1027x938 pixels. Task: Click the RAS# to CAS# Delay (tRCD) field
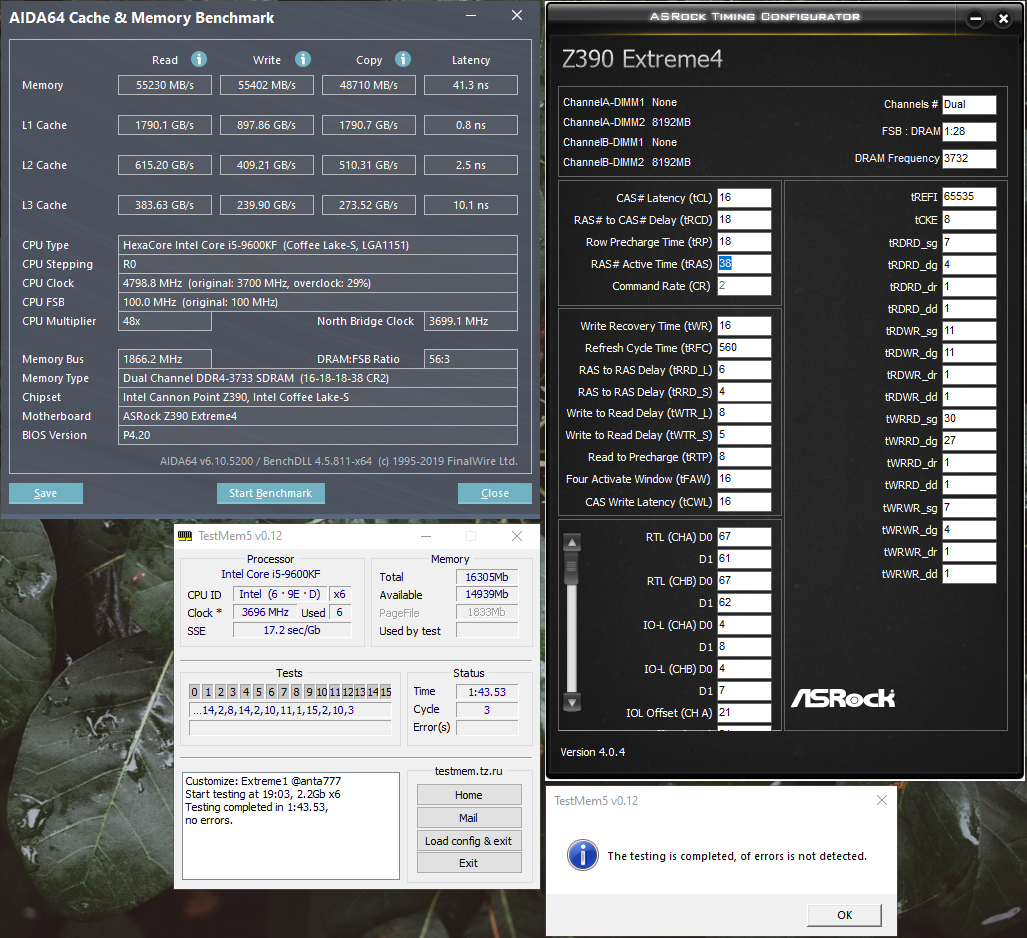click(x=744, y=220)
